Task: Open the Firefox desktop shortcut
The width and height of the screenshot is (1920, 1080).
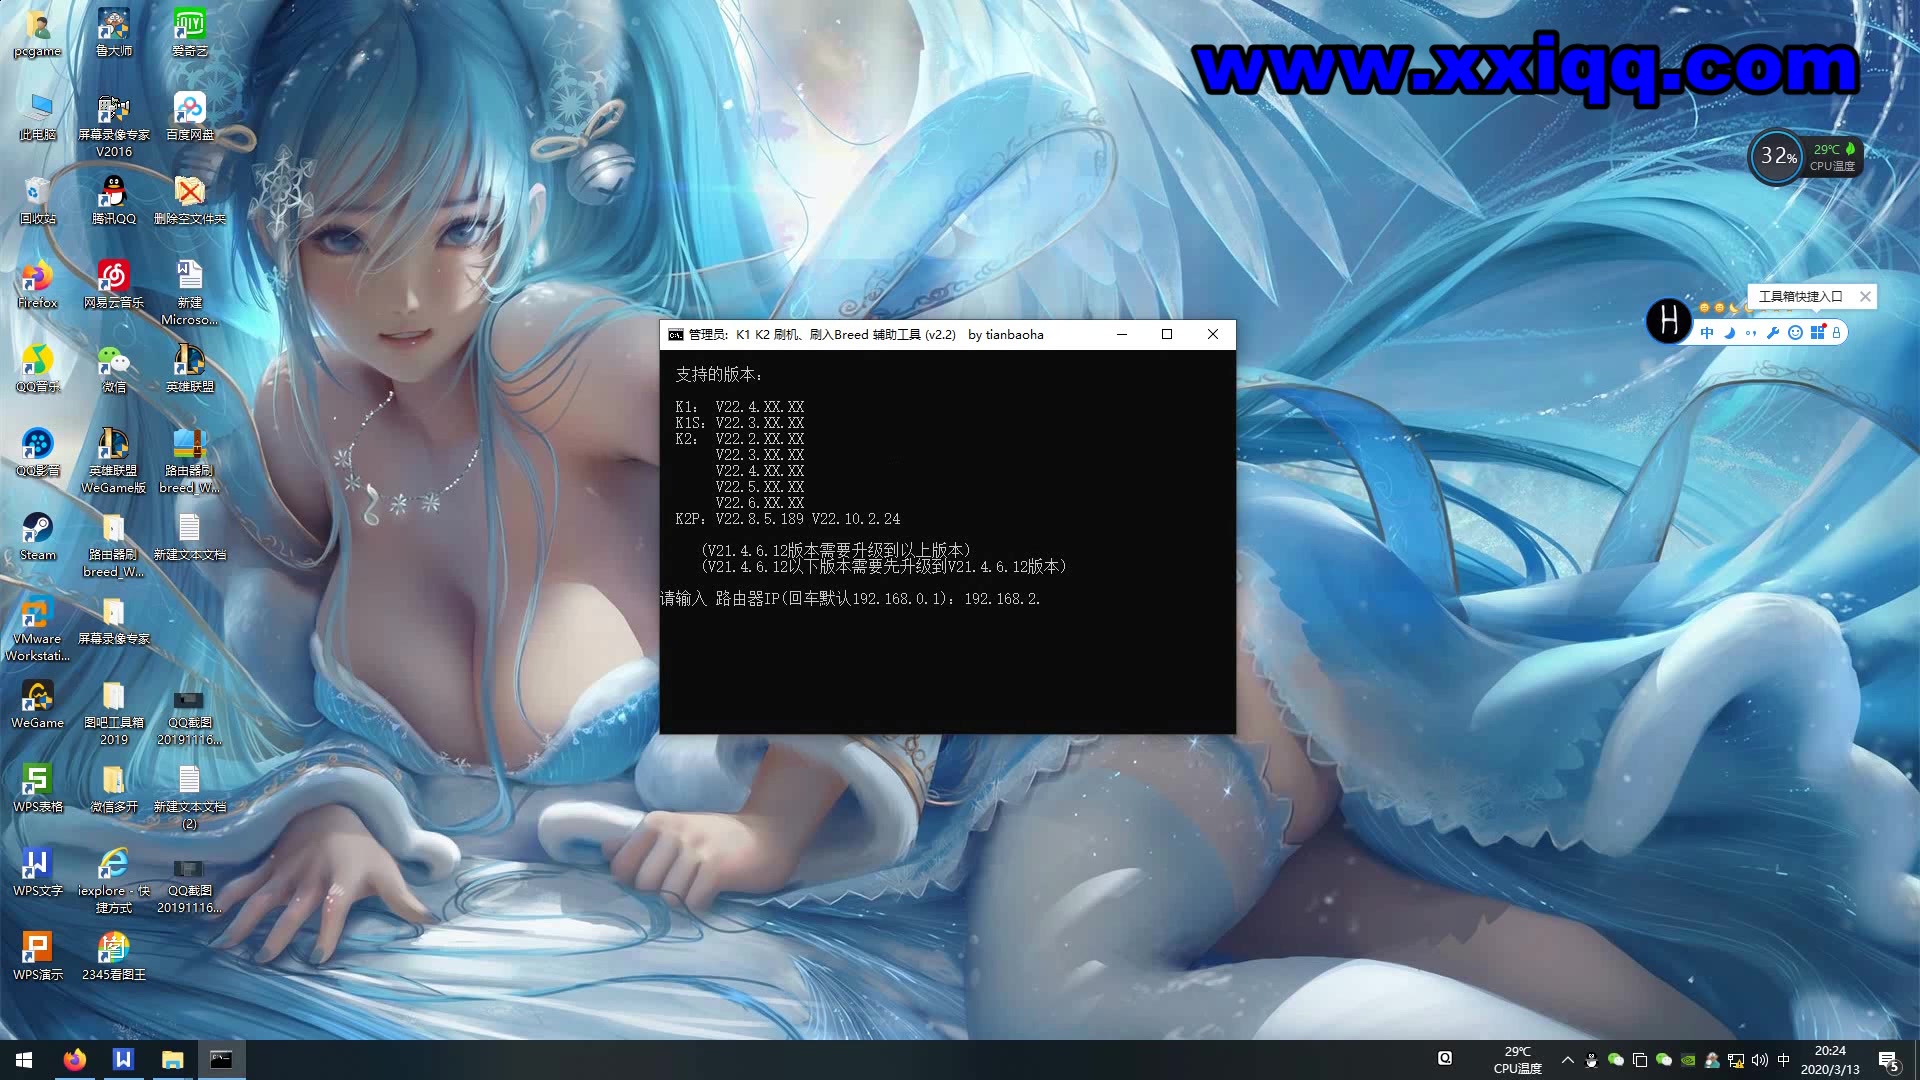Action: 37,276
